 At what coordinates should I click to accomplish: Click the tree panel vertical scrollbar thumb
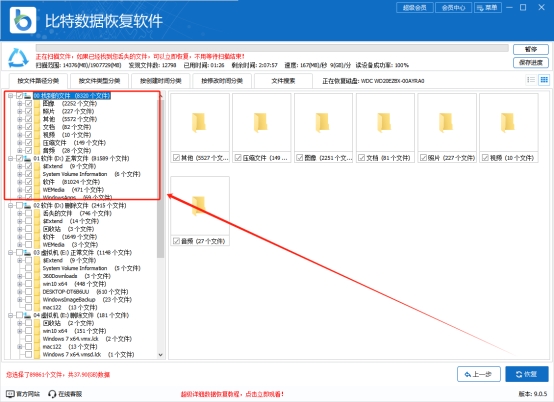[x=160, y=178]
